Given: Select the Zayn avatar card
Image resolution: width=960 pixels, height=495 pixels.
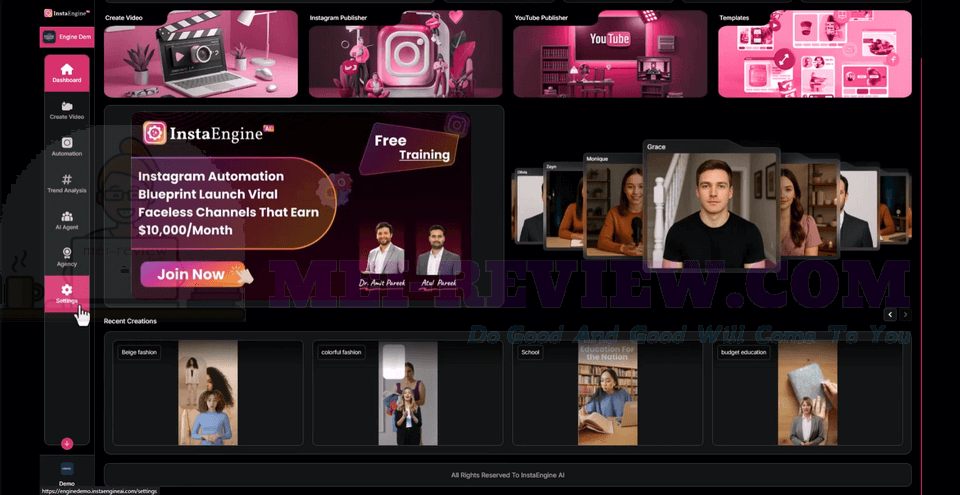Looking at the screenshot, I should pyautogui.click(x=563, y=205).
